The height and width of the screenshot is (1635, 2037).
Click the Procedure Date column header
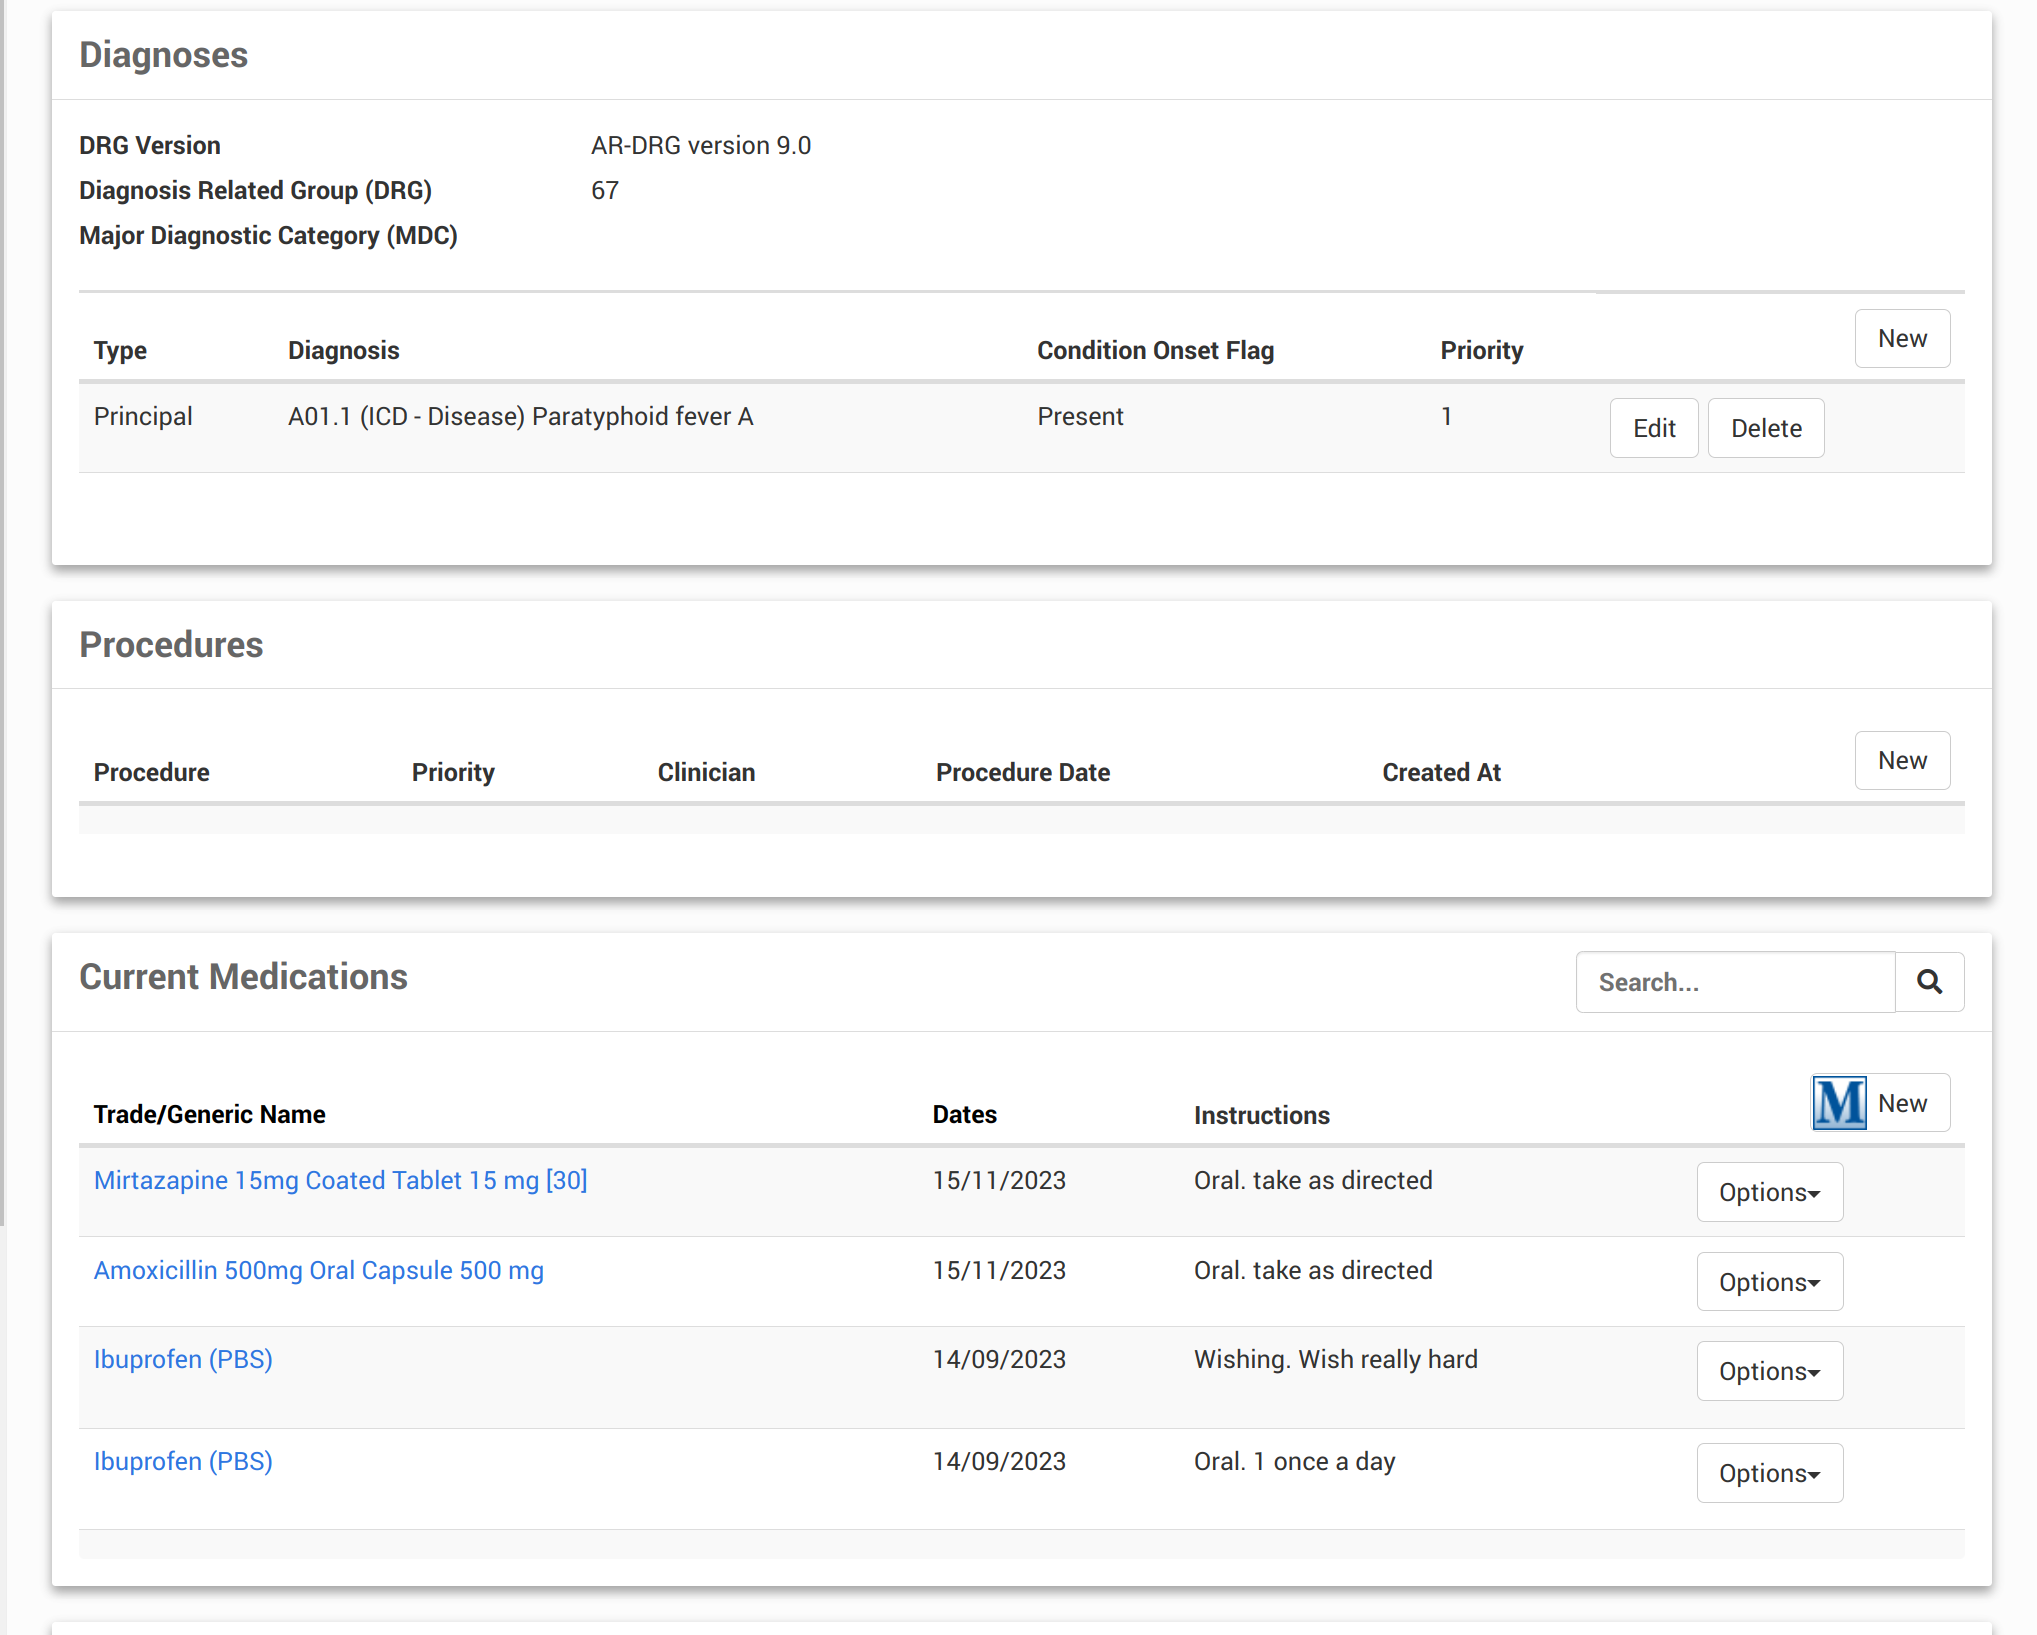click(1022, 772)
